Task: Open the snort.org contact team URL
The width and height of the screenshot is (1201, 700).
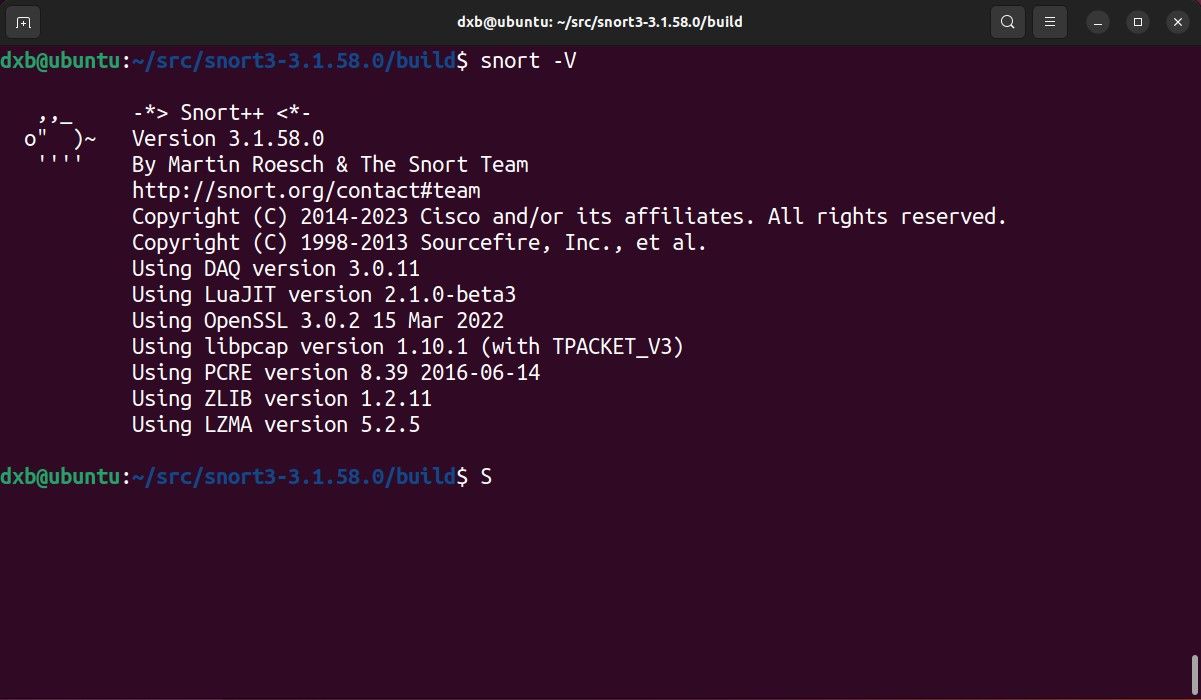Action: click(306, 190)
